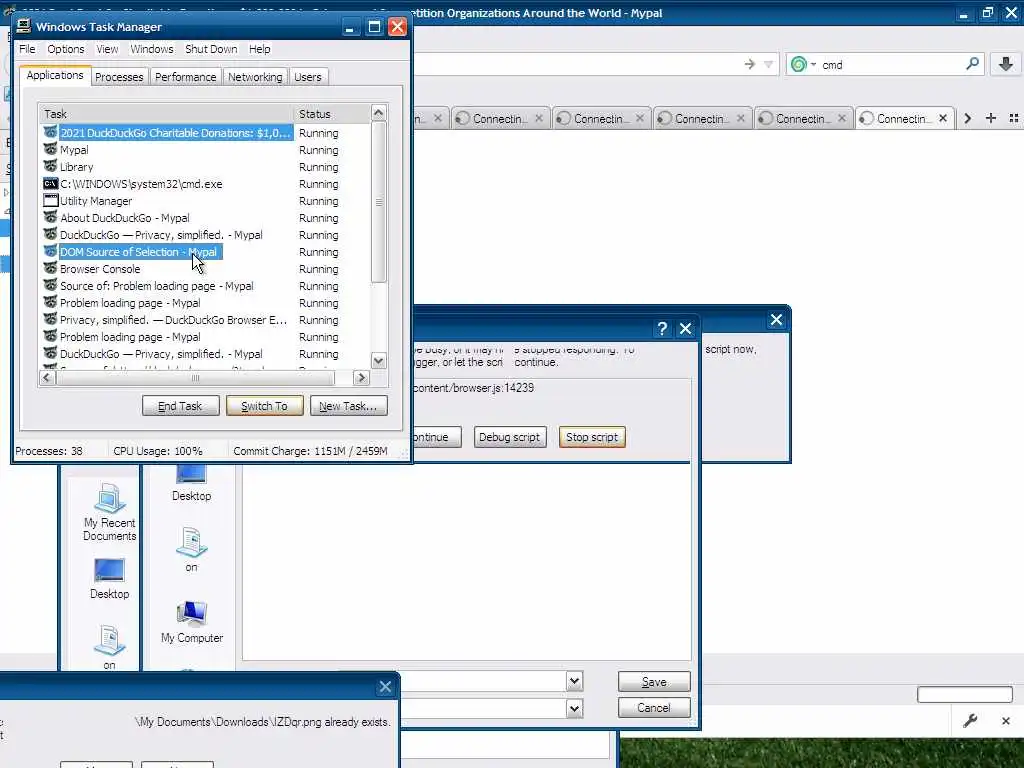
Task: Expand the save as type dropdown beside Cancel
Action: [x=574, y=709]
